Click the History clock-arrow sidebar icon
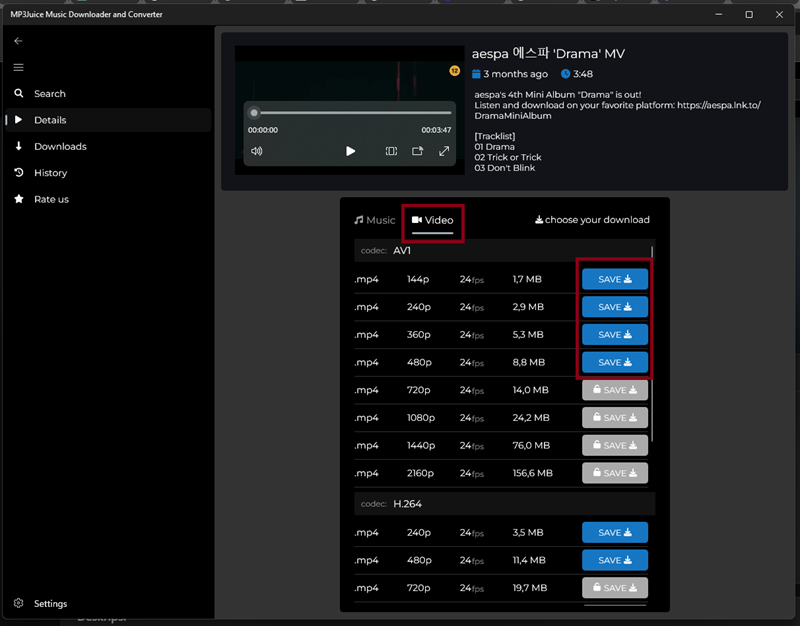 (19, 172)
